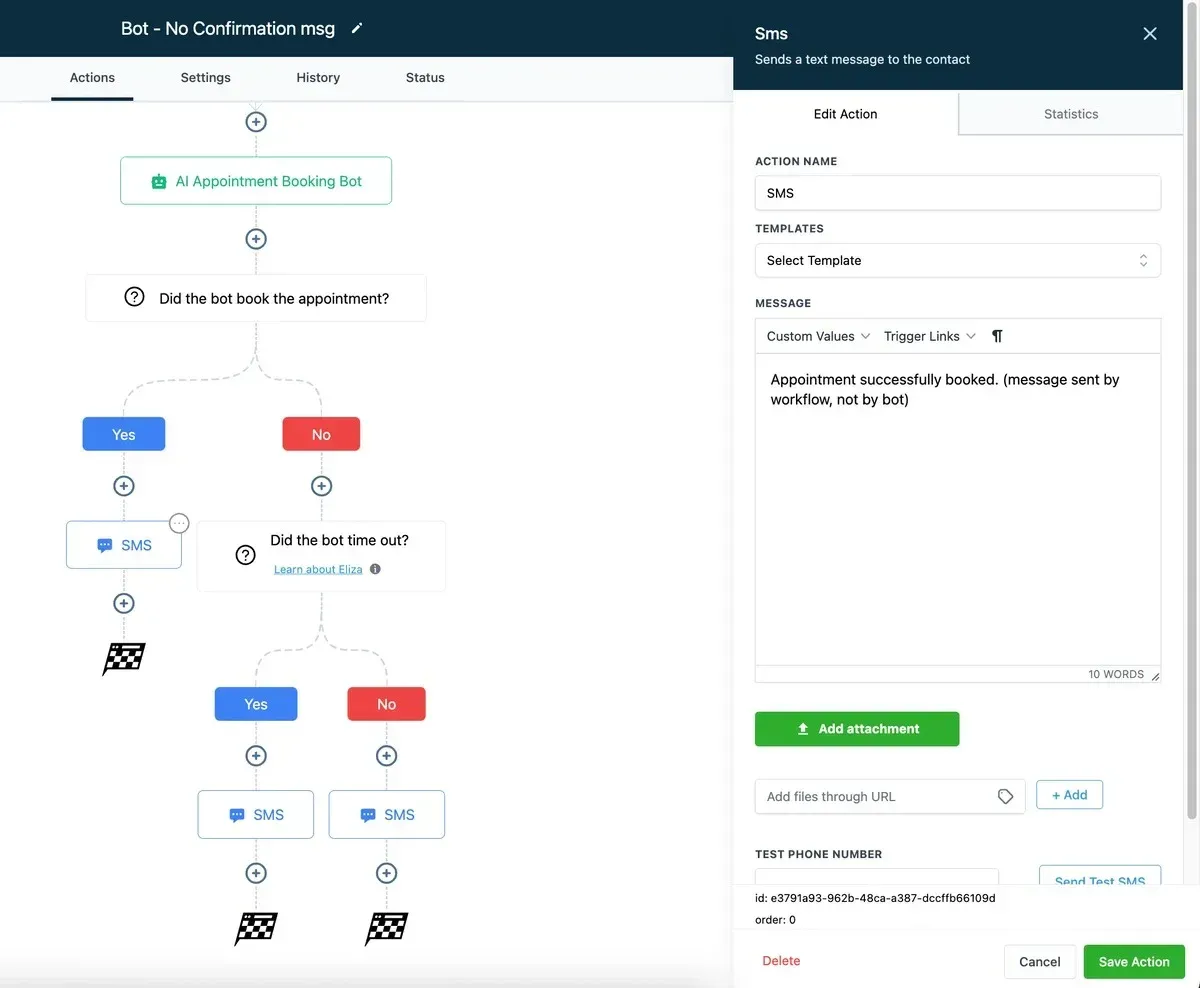1200x988 pixels.
Task: Click the tag icon in the URL field
Action: 1005,797
